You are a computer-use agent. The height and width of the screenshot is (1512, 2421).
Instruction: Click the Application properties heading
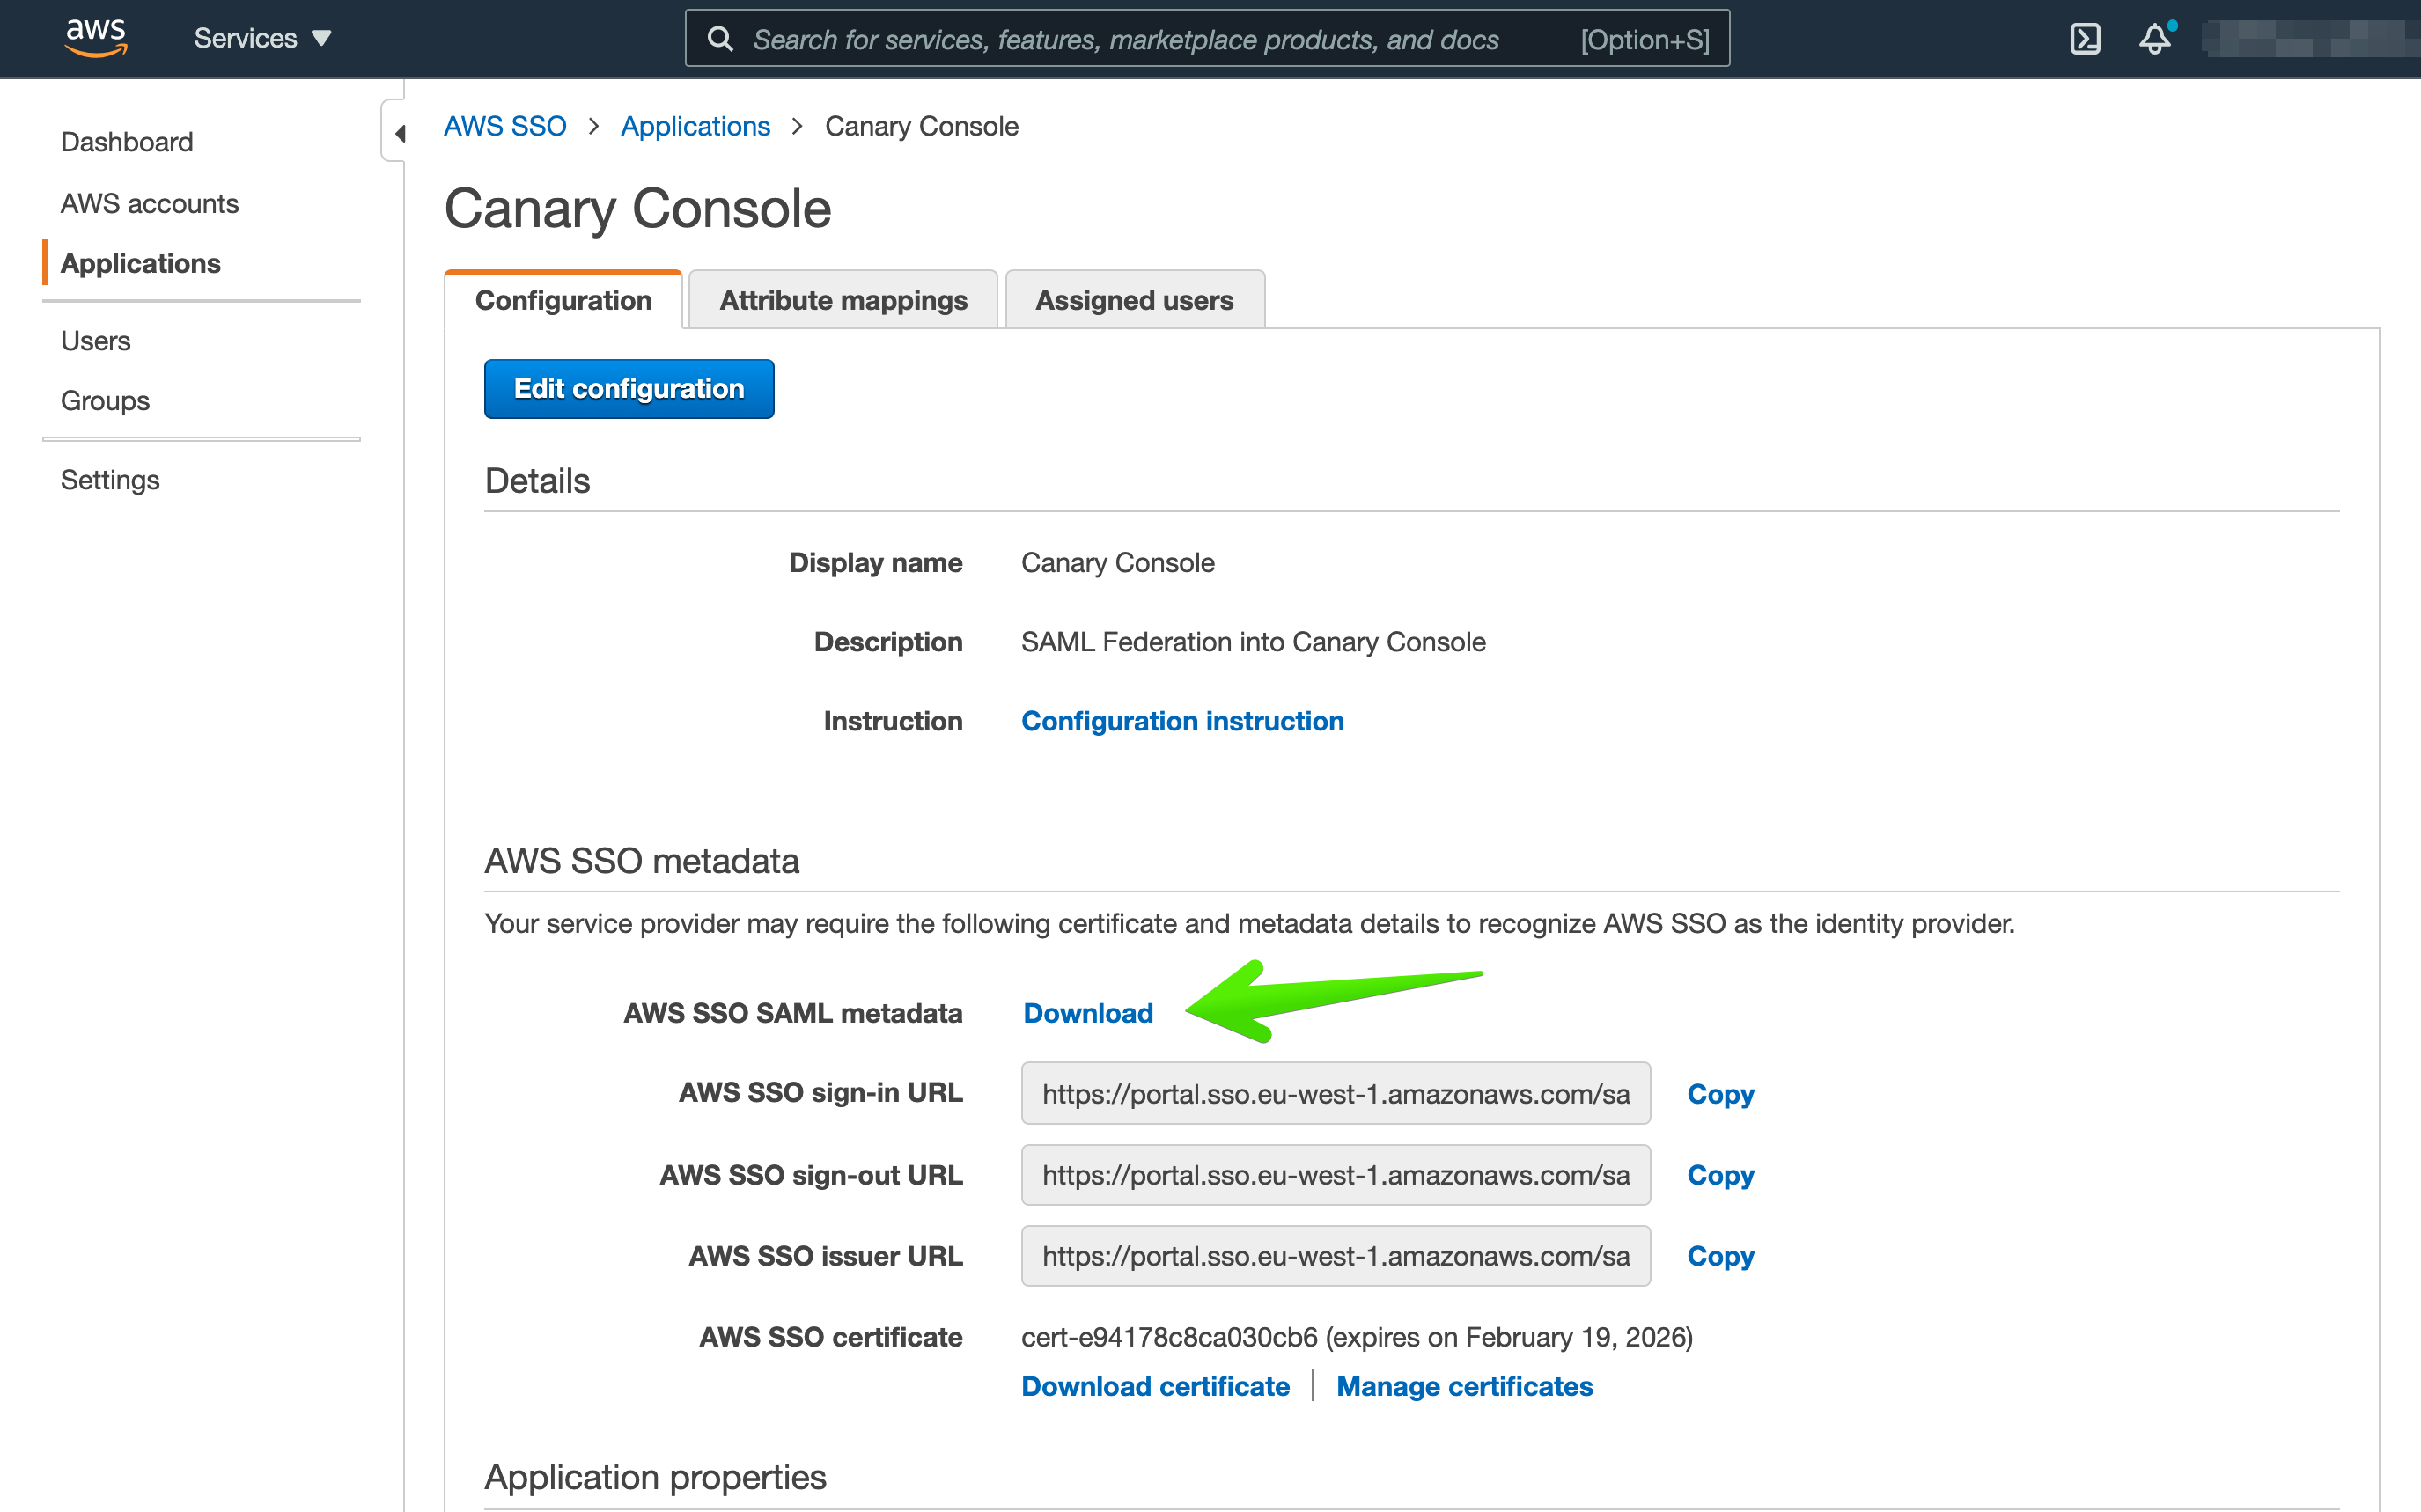[x=655, y=1477]
